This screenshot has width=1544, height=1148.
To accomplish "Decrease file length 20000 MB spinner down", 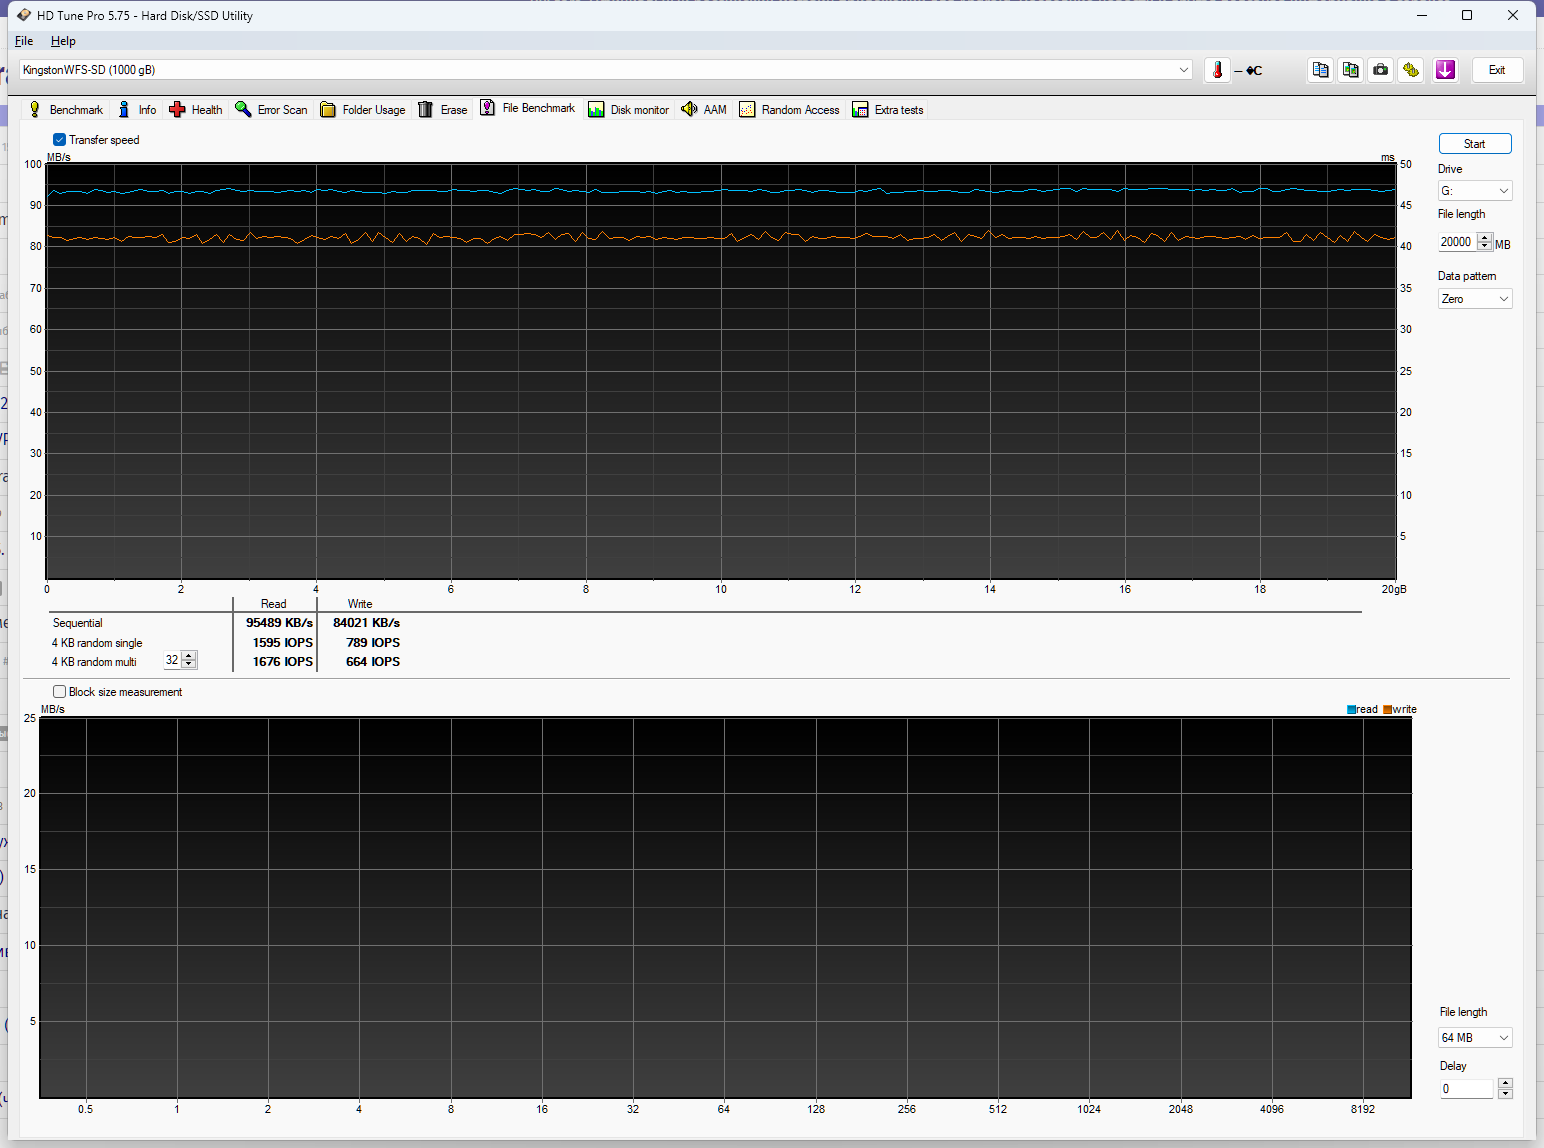I will coord(1485,246).
